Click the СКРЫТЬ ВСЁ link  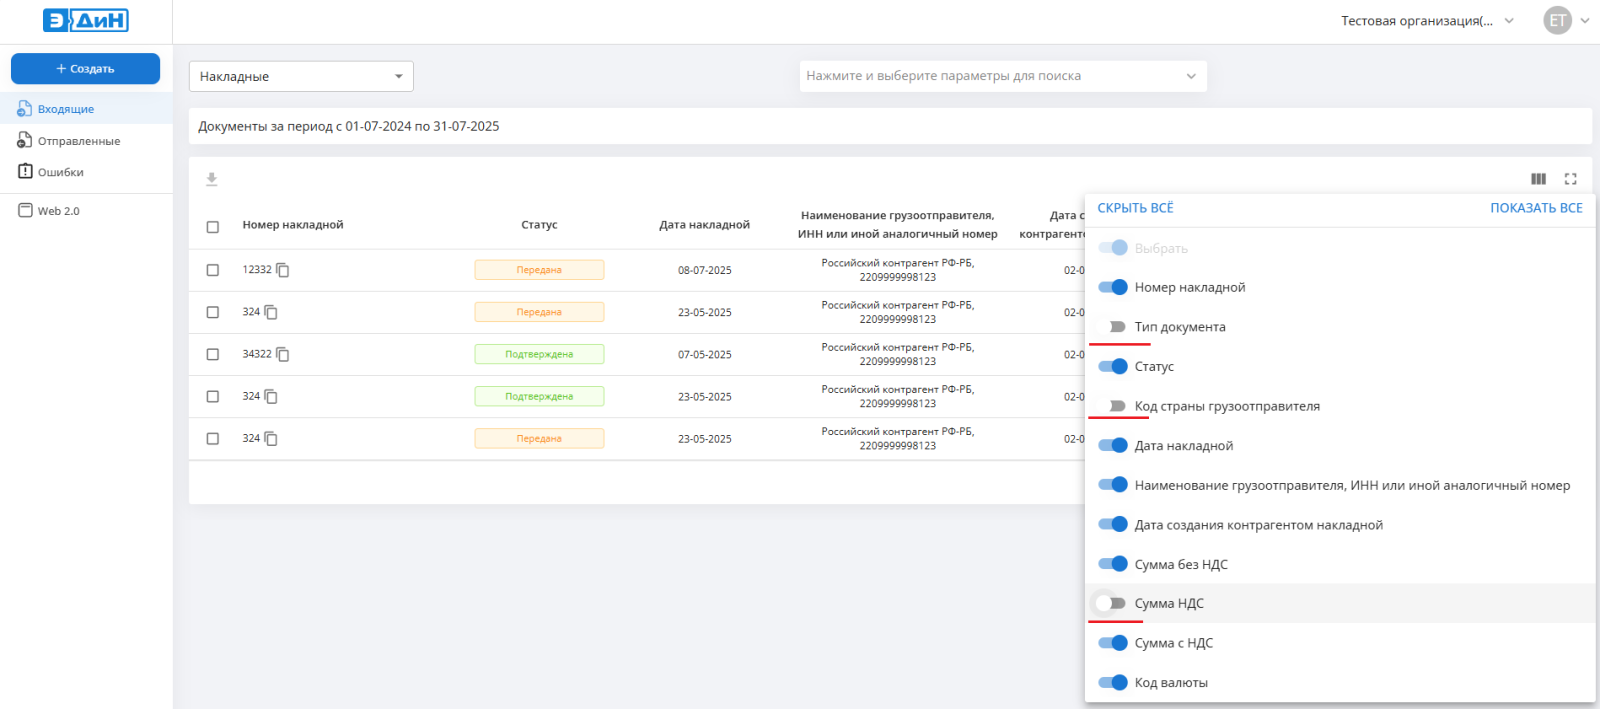1135,208
